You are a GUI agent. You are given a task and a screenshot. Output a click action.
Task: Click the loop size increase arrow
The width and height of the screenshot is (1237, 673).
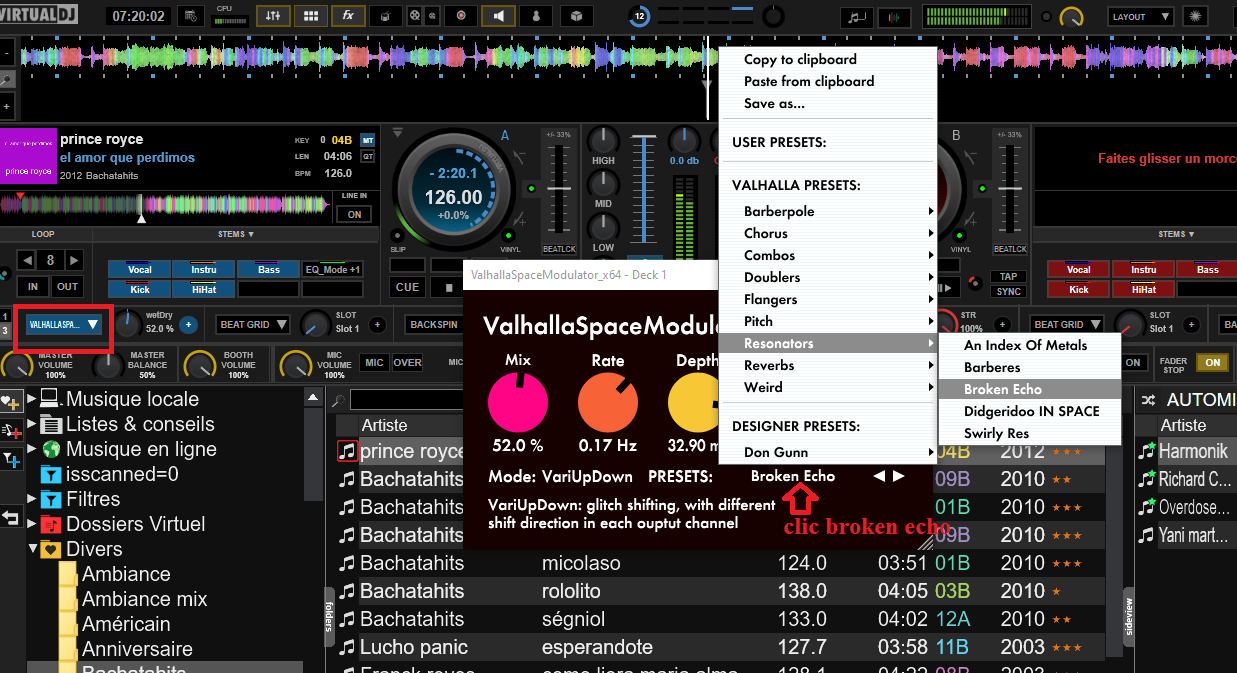pos(72,261)
